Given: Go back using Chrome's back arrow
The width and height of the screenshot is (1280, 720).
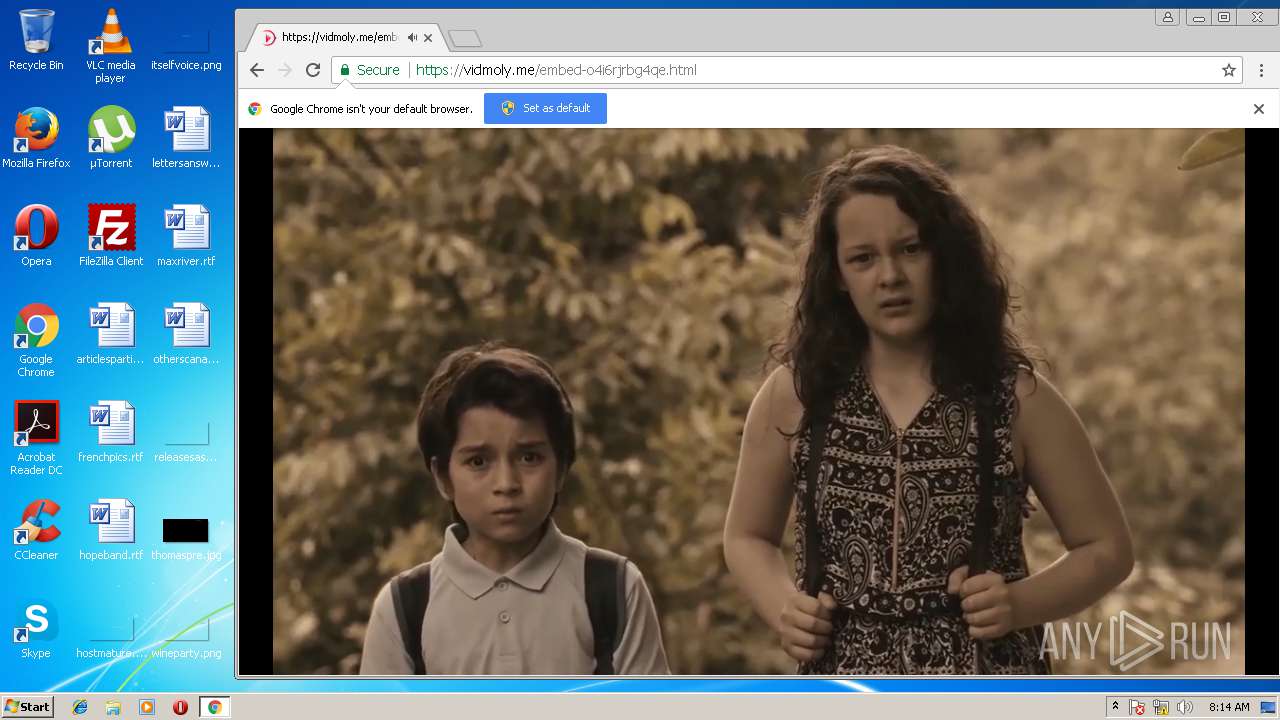Looking at the screenshot, I should tap(257, 70).
